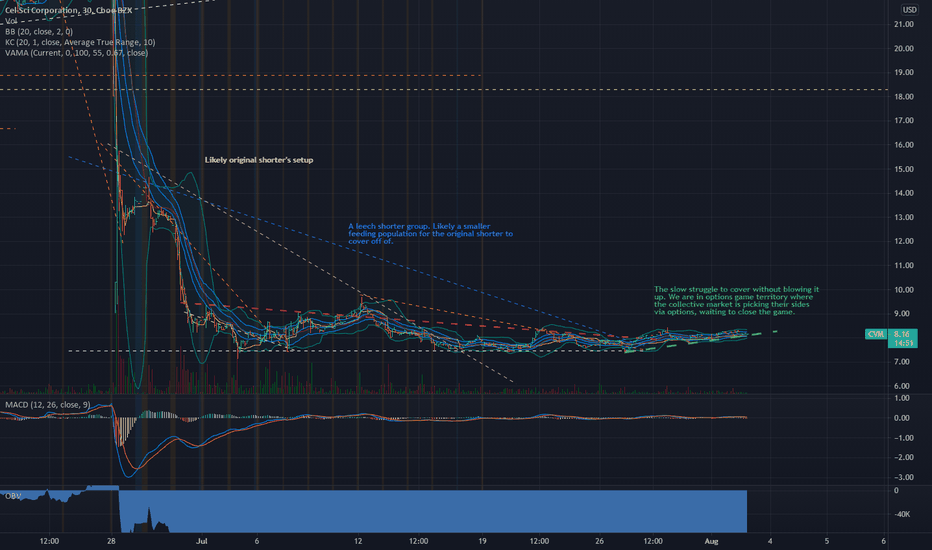Select the BB (20, close, 2, 0) indicator

tap(39, 32)
